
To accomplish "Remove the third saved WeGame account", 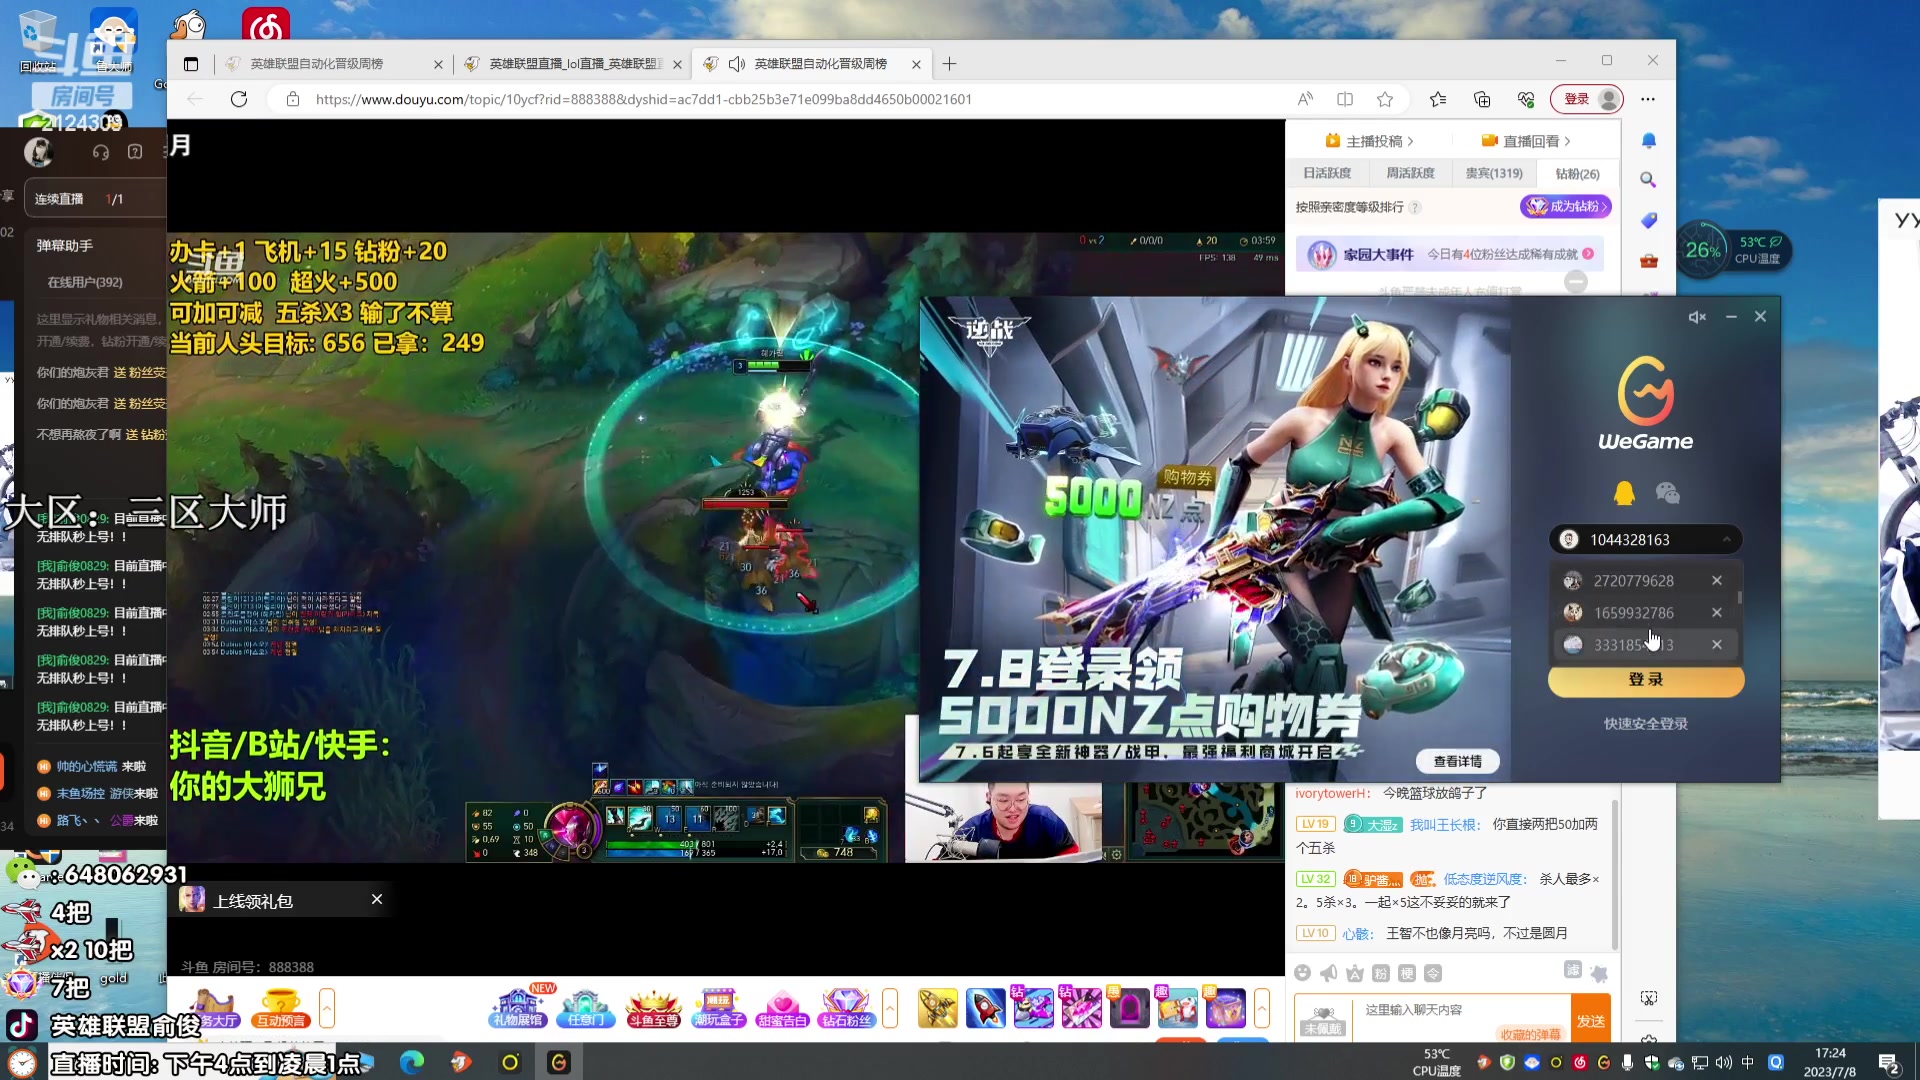I will pyautogui.click(x=1717, y=645).
